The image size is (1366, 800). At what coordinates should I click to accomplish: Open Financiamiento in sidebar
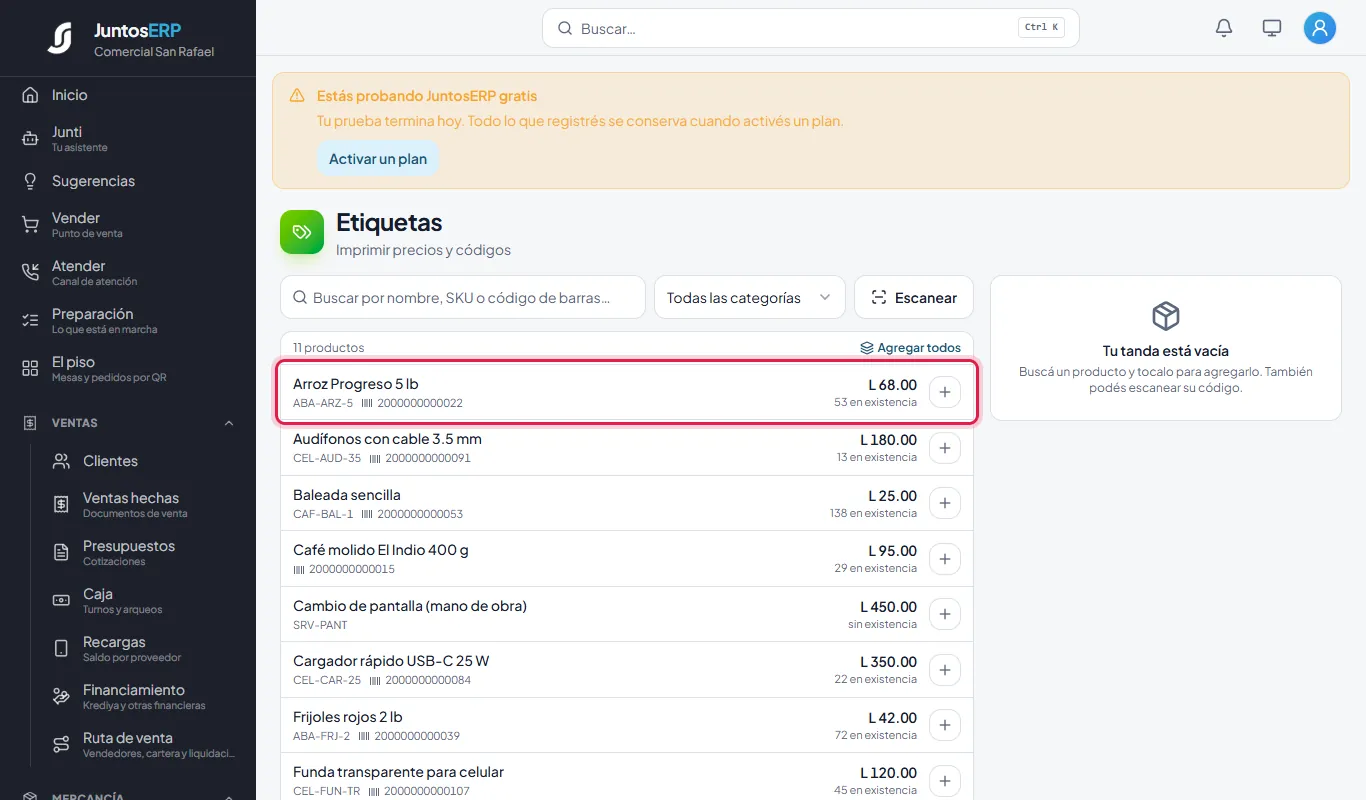[x=143, y=697]
